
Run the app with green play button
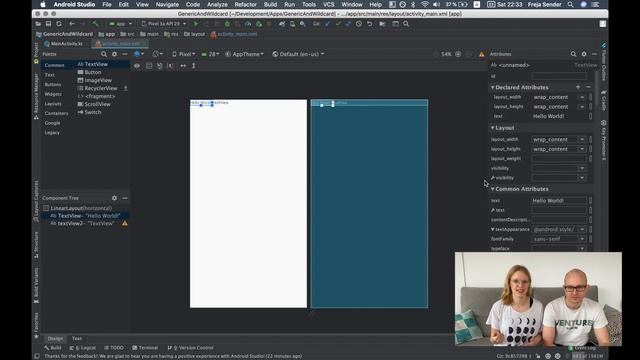[196, 24]
